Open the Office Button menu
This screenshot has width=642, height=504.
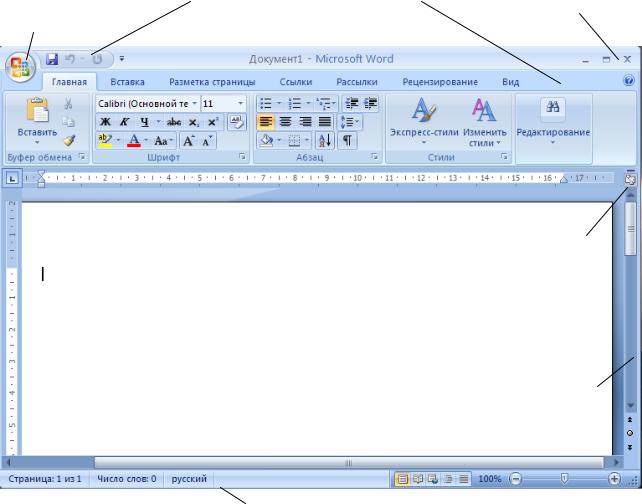click(x=20, y=67)
